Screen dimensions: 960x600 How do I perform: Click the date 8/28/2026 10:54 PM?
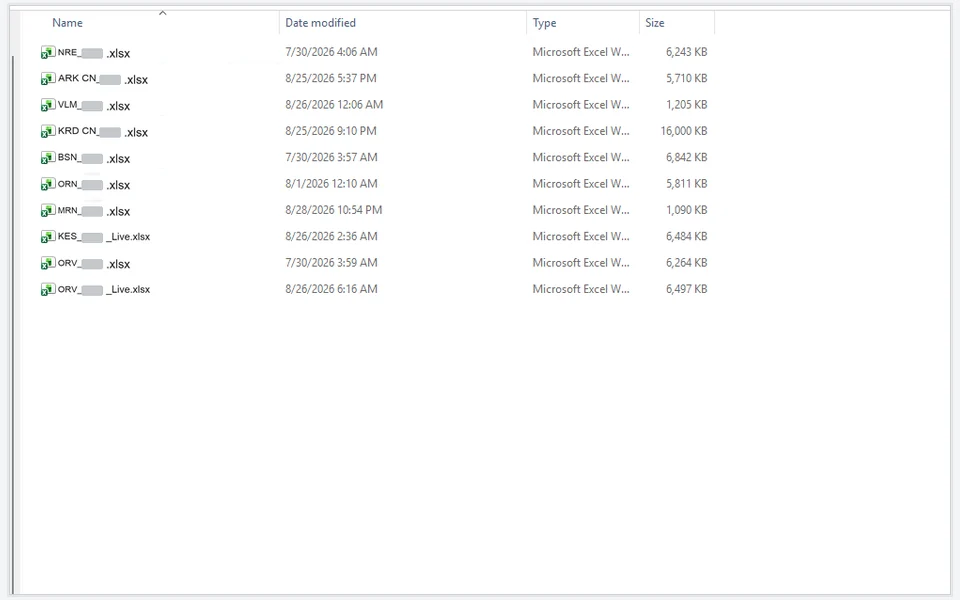(x=334, y=210)
